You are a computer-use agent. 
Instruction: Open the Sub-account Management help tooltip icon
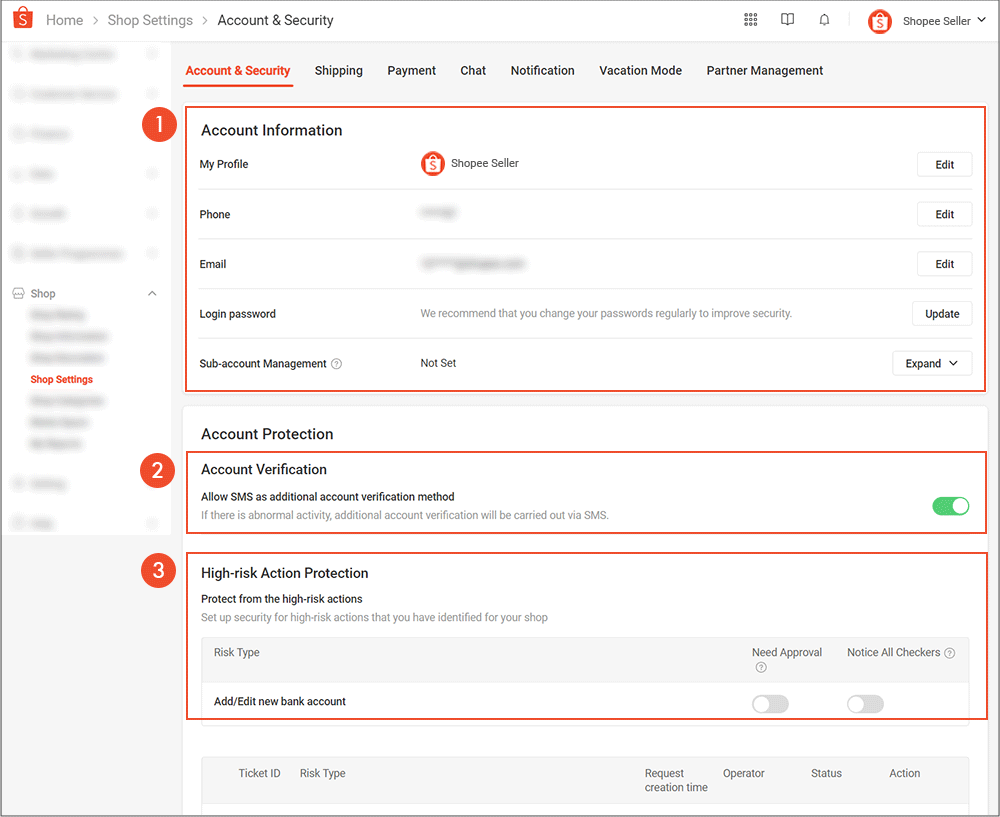pos(336,363)
